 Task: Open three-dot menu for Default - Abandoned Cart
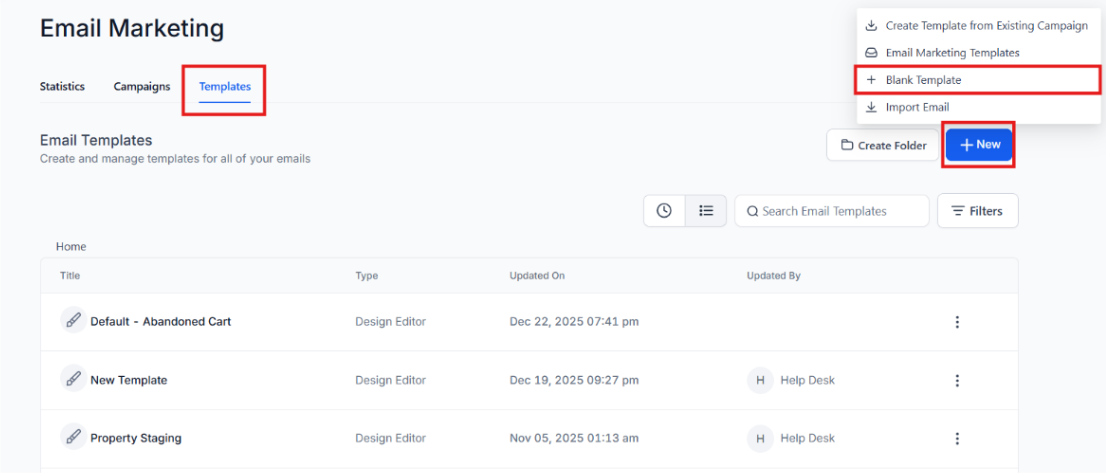(957, 322)
